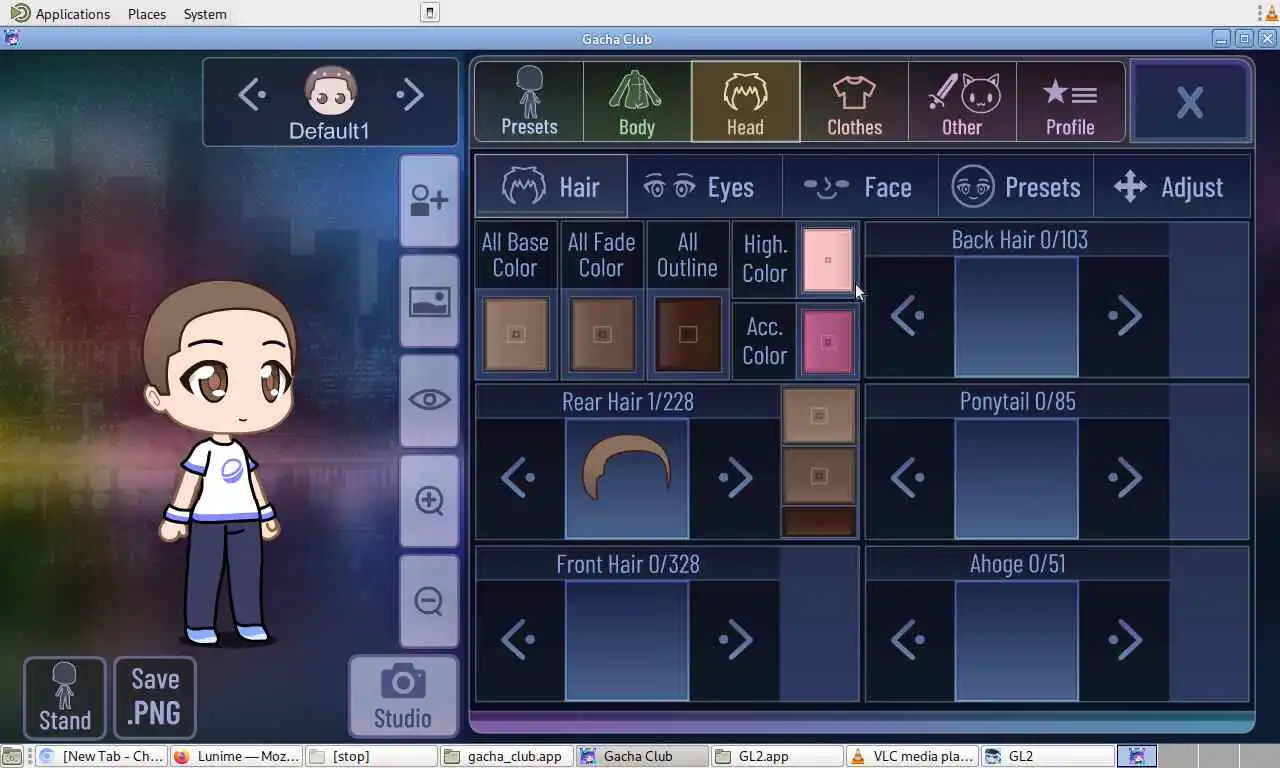Previous Rear Hair style arrow
This screenshot has width=1280, height=768.
(518, 478)
